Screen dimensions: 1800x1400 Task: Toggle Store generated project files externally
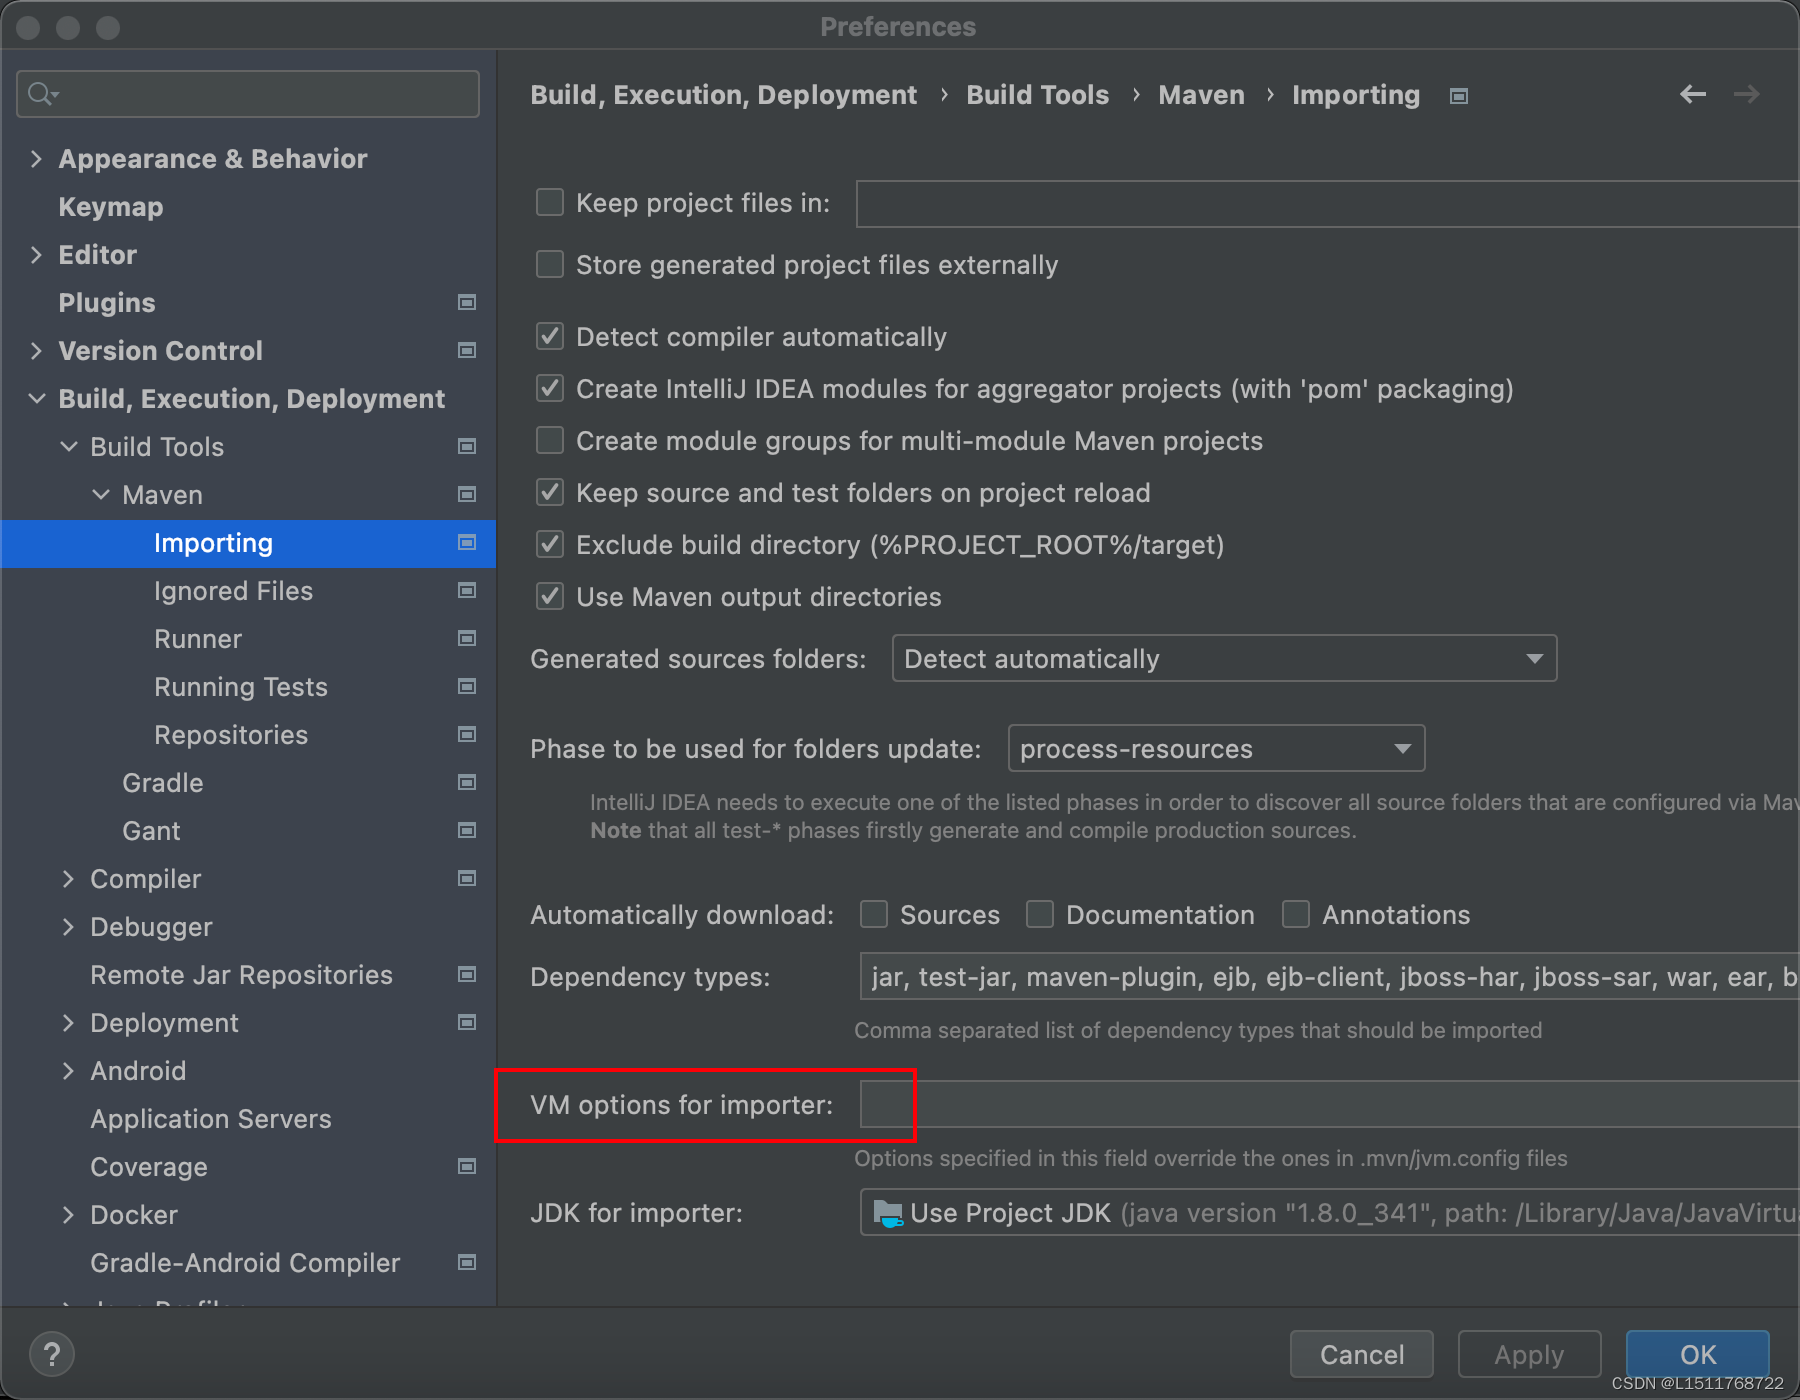tap(550, 264)
